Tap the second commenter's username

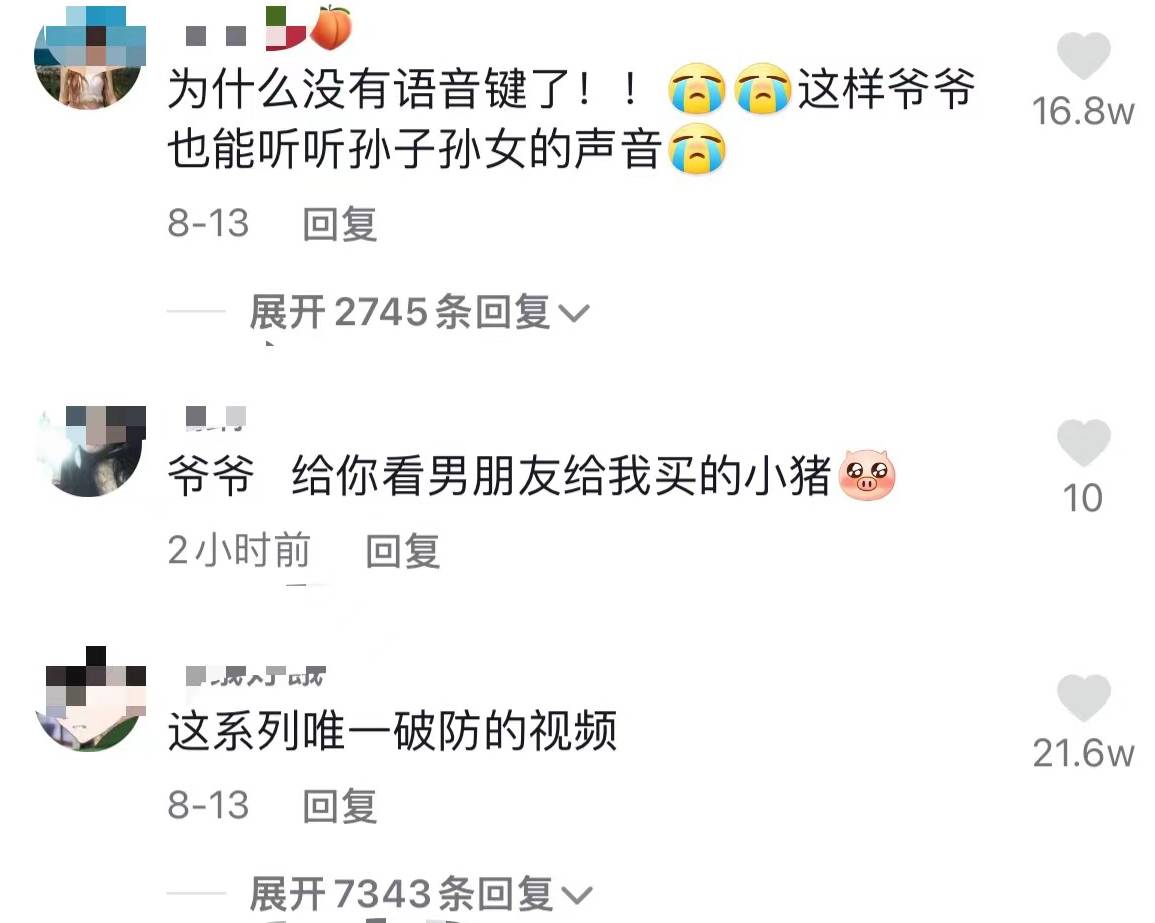(x=215, y=417)
